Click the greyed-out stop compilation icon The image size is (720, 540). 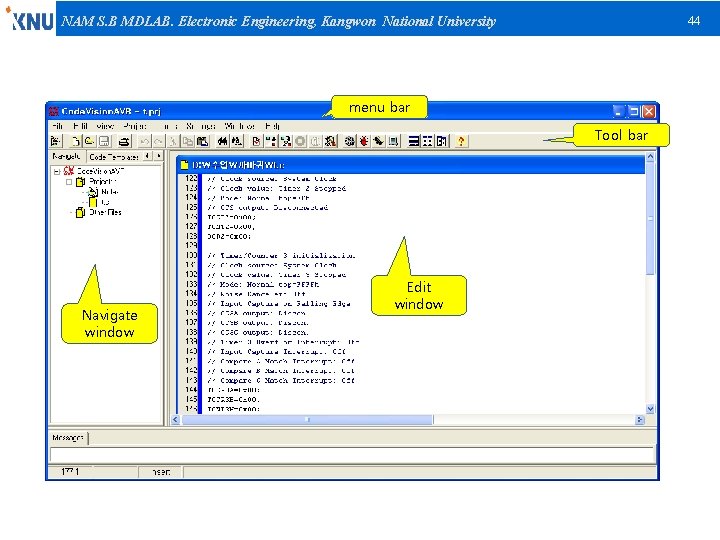coord(300,141)
